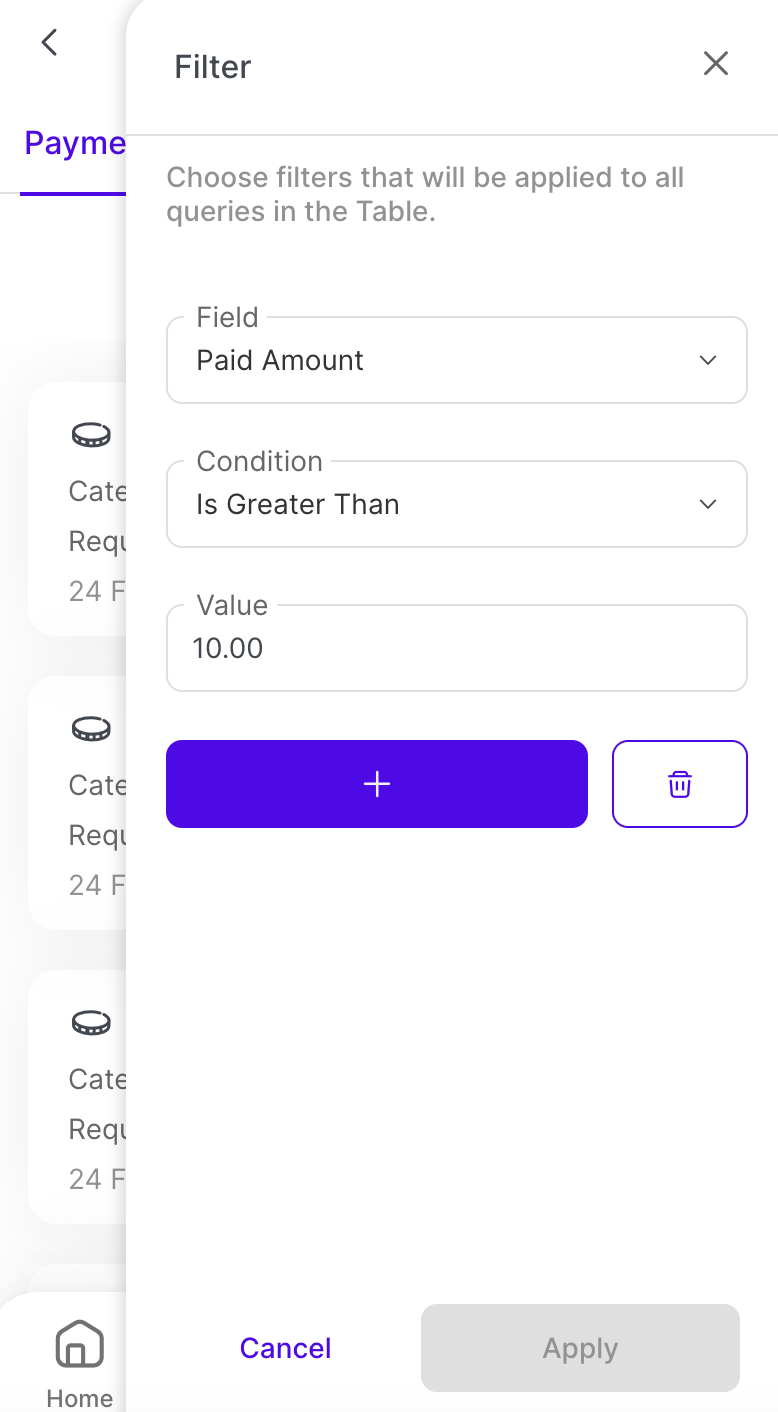Close the Filter panel with X icon
Screen dimensions: 778x1412
point(715,64)
